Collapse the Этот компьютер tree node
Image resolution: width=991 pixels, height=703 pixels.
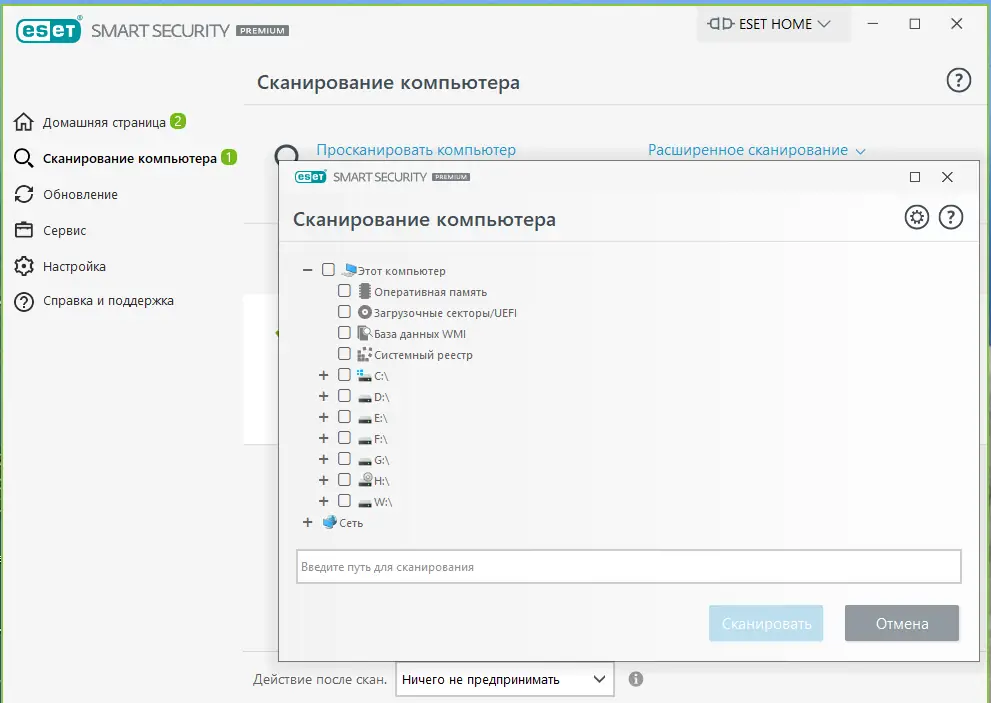click(307, 270)
